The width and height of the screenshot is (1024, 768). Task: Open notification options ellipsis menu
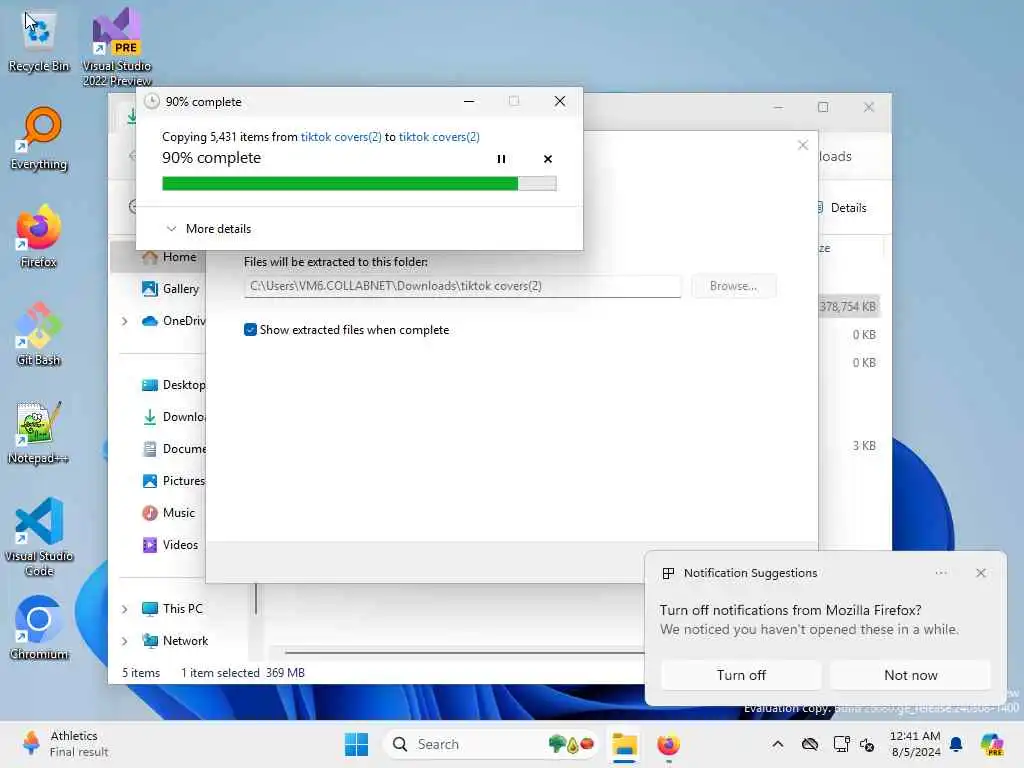pyautogui.click(x=941, y=573)
